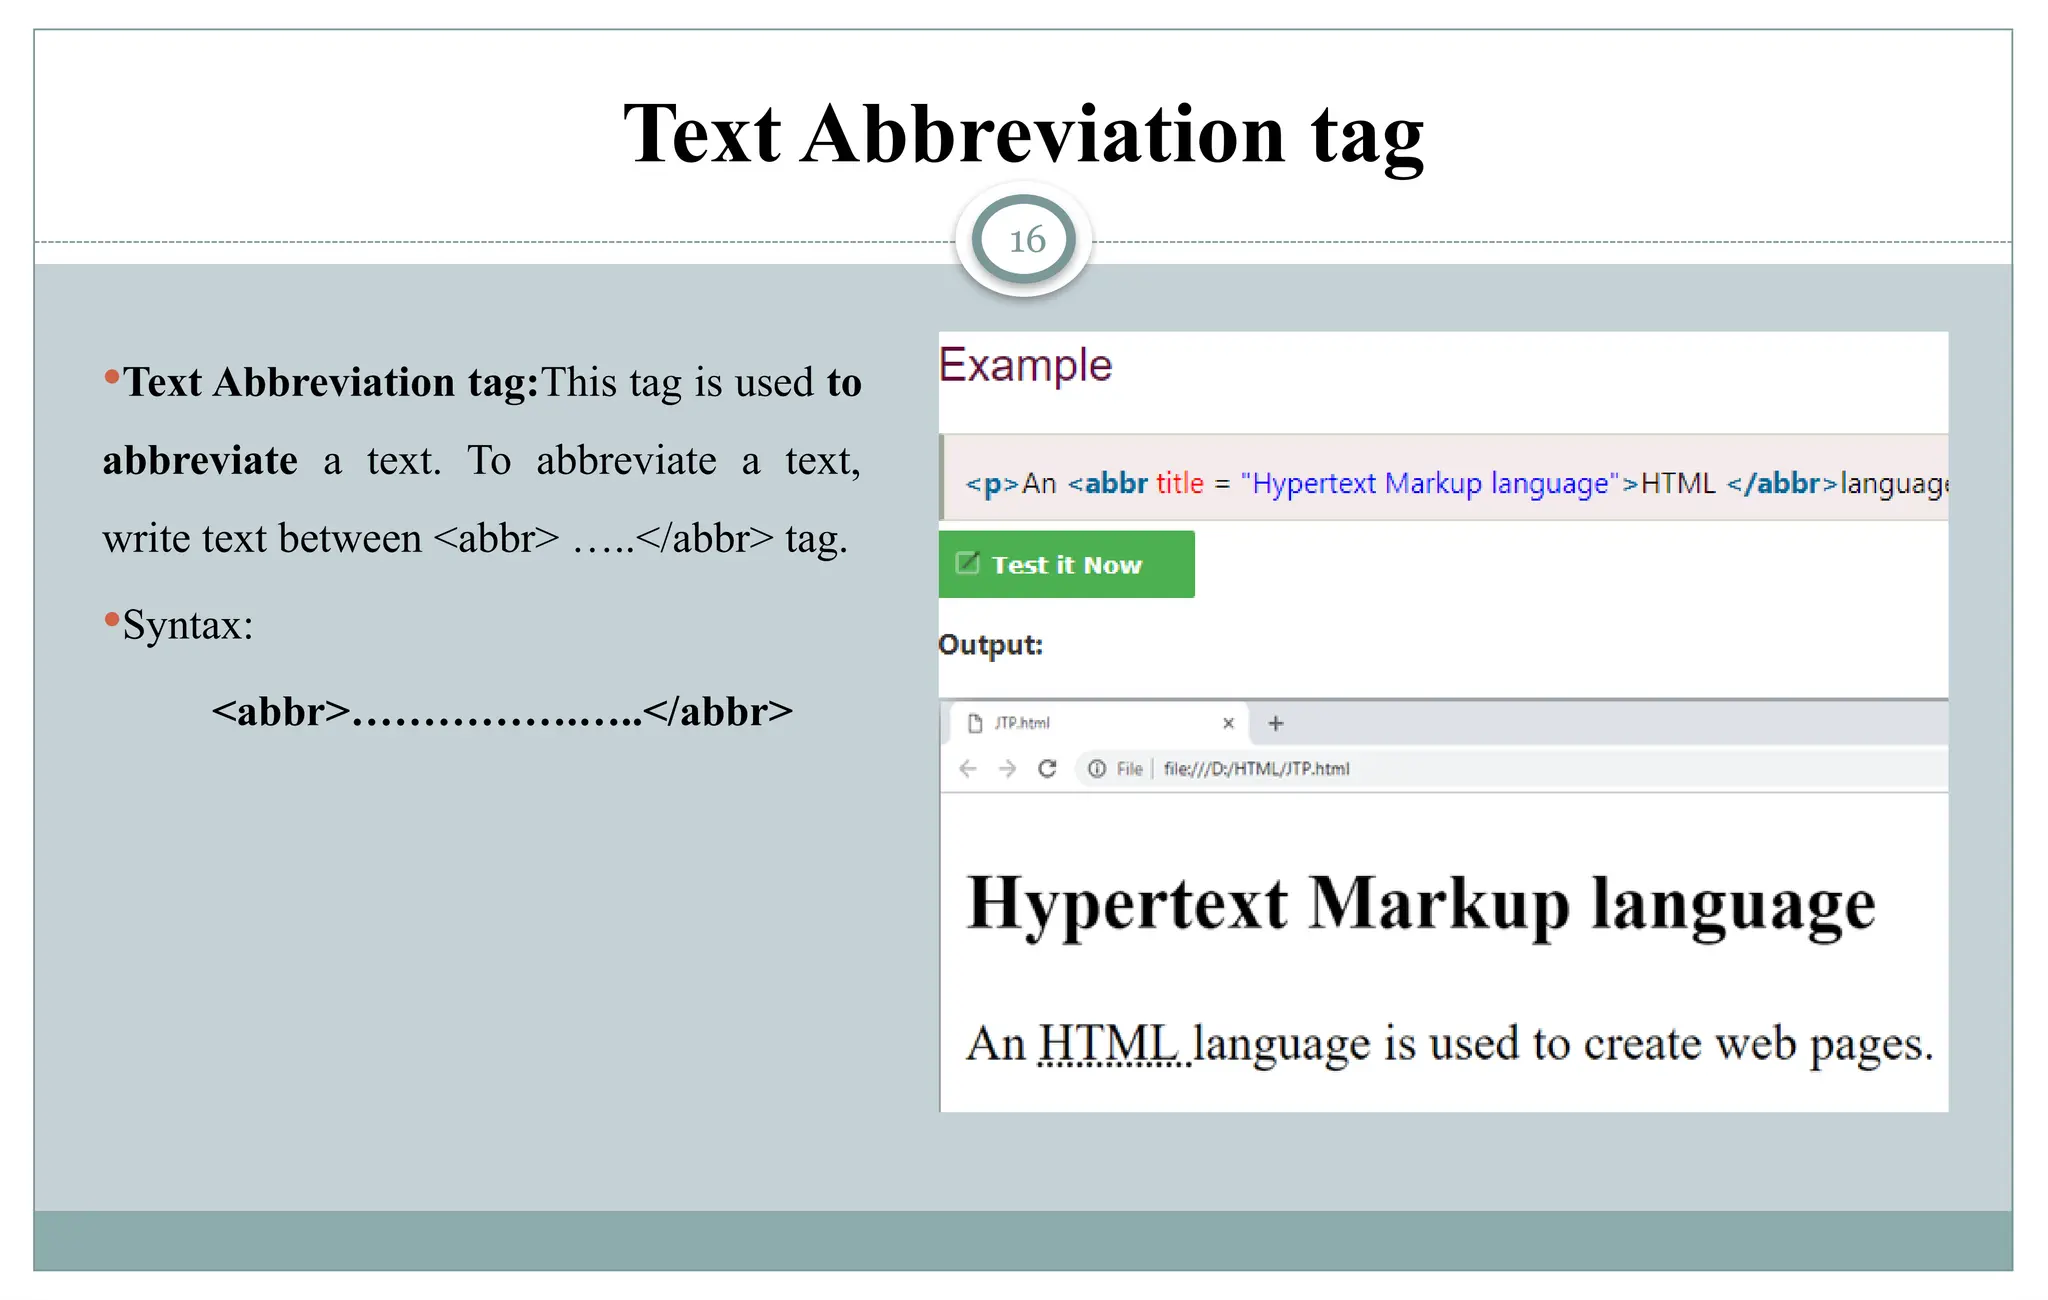Click the Text Abbreviation tag slide title
This screenshot has height=1300, width=2048.
[x=1023, y=135]
